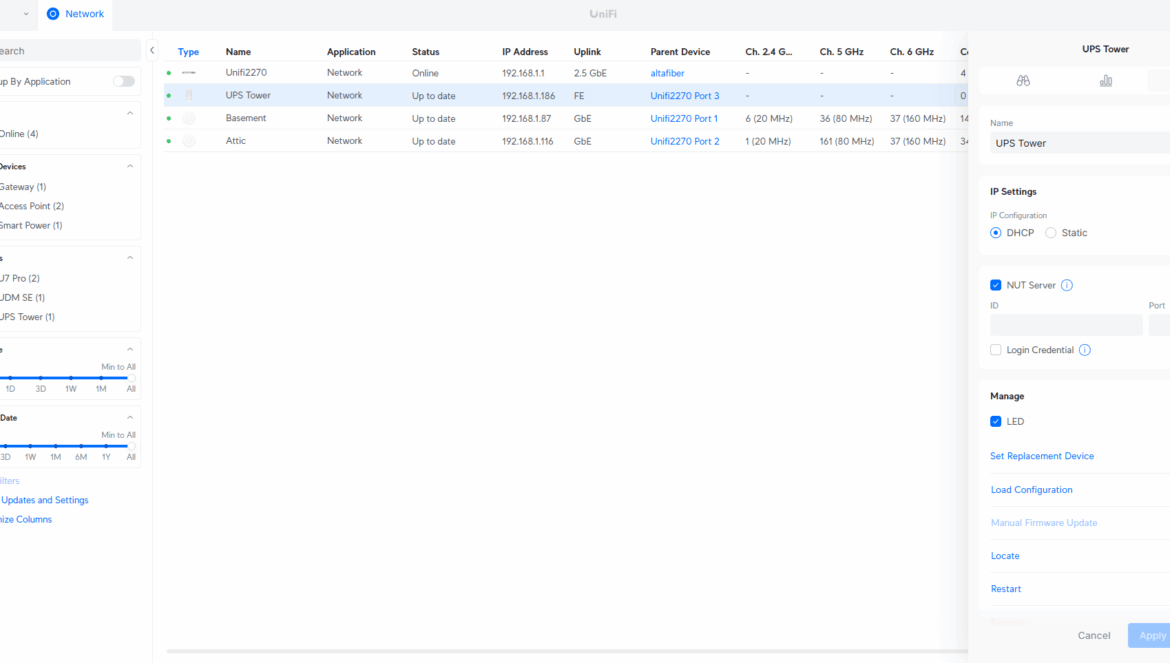The width and height of the screenshot is (1170, 663).
Task: Uncheck the NUT Server checkbox
Action: pos(995,285)
